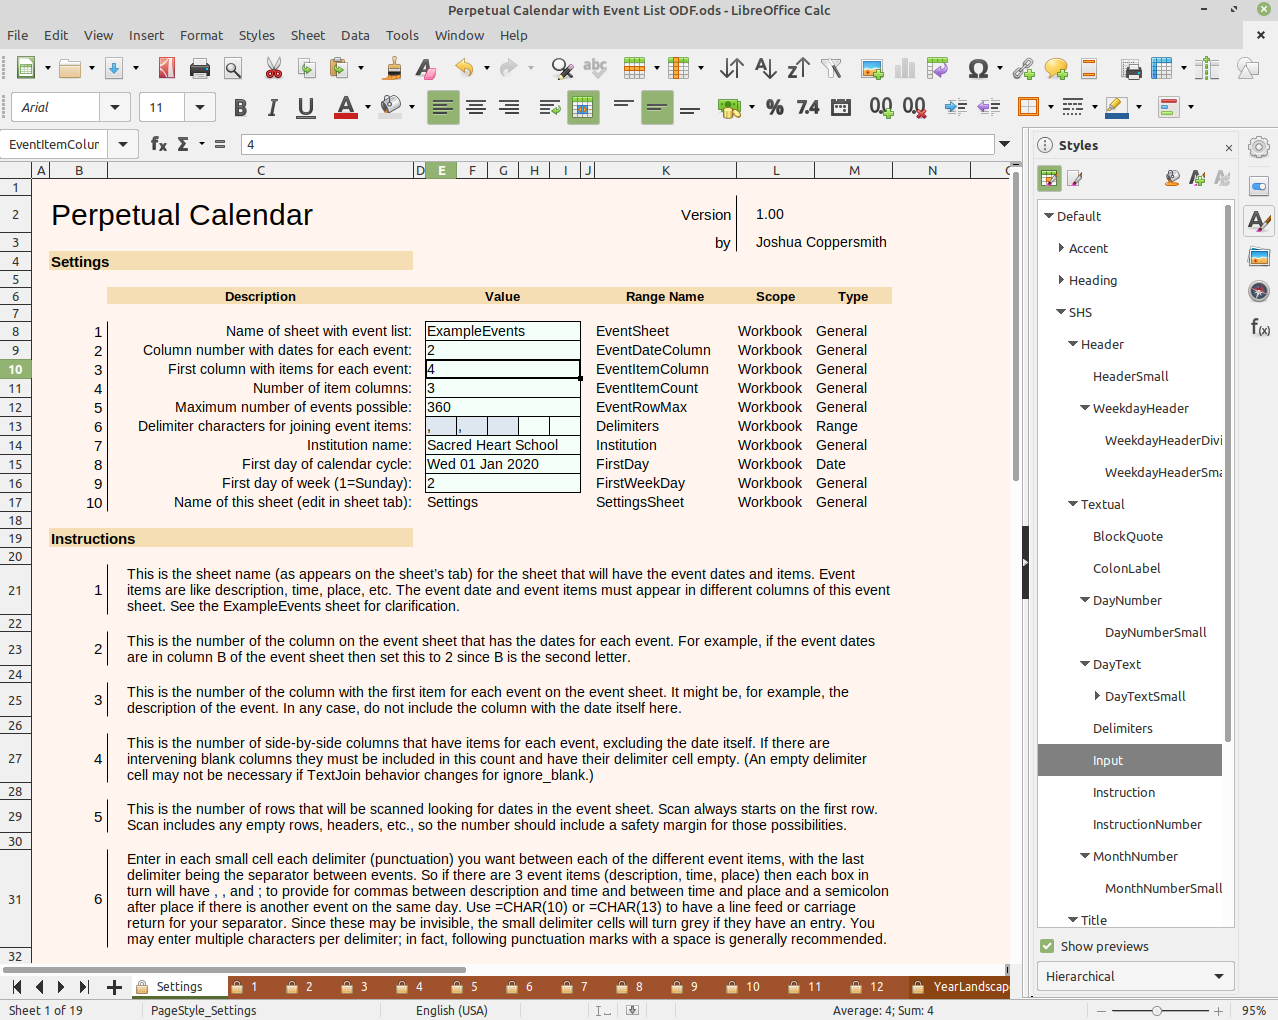Add new sheet with plus button
Viewport: 1278px width, 1020px height.
(114, 987)
